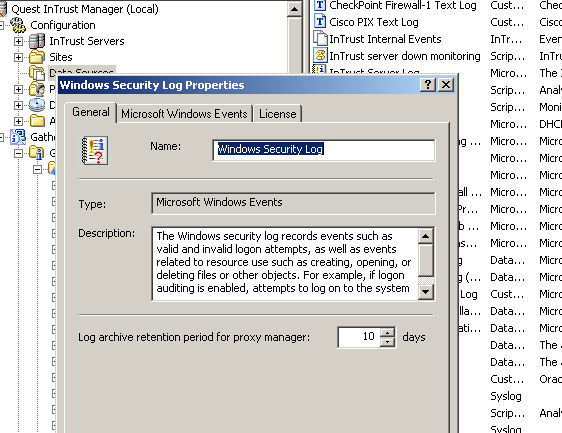Viewport: 562px width, 433px height.
Task: Click the Data Sources folder icon
Action: point(37,73)
